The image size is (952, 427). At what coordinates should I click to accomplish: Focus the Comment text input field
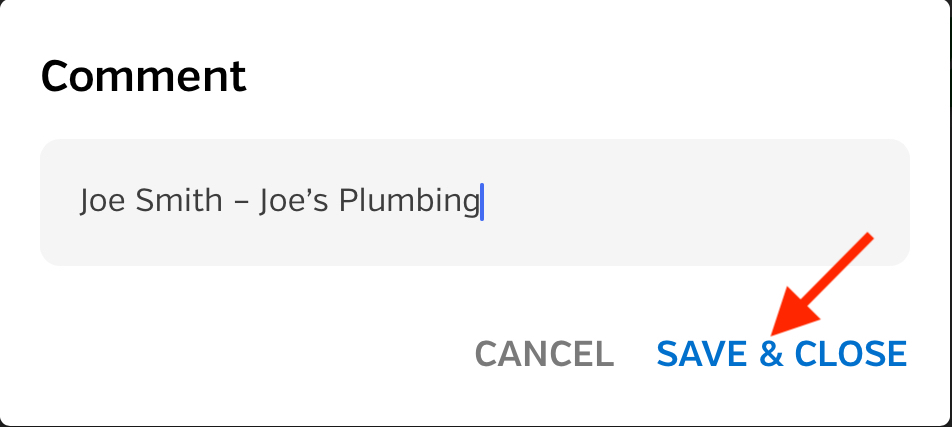(x=475, y=202)
